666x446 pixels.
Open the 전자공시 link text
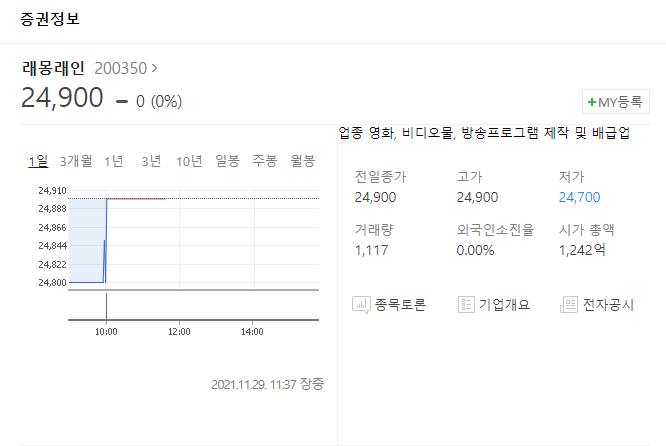[608, 305]
